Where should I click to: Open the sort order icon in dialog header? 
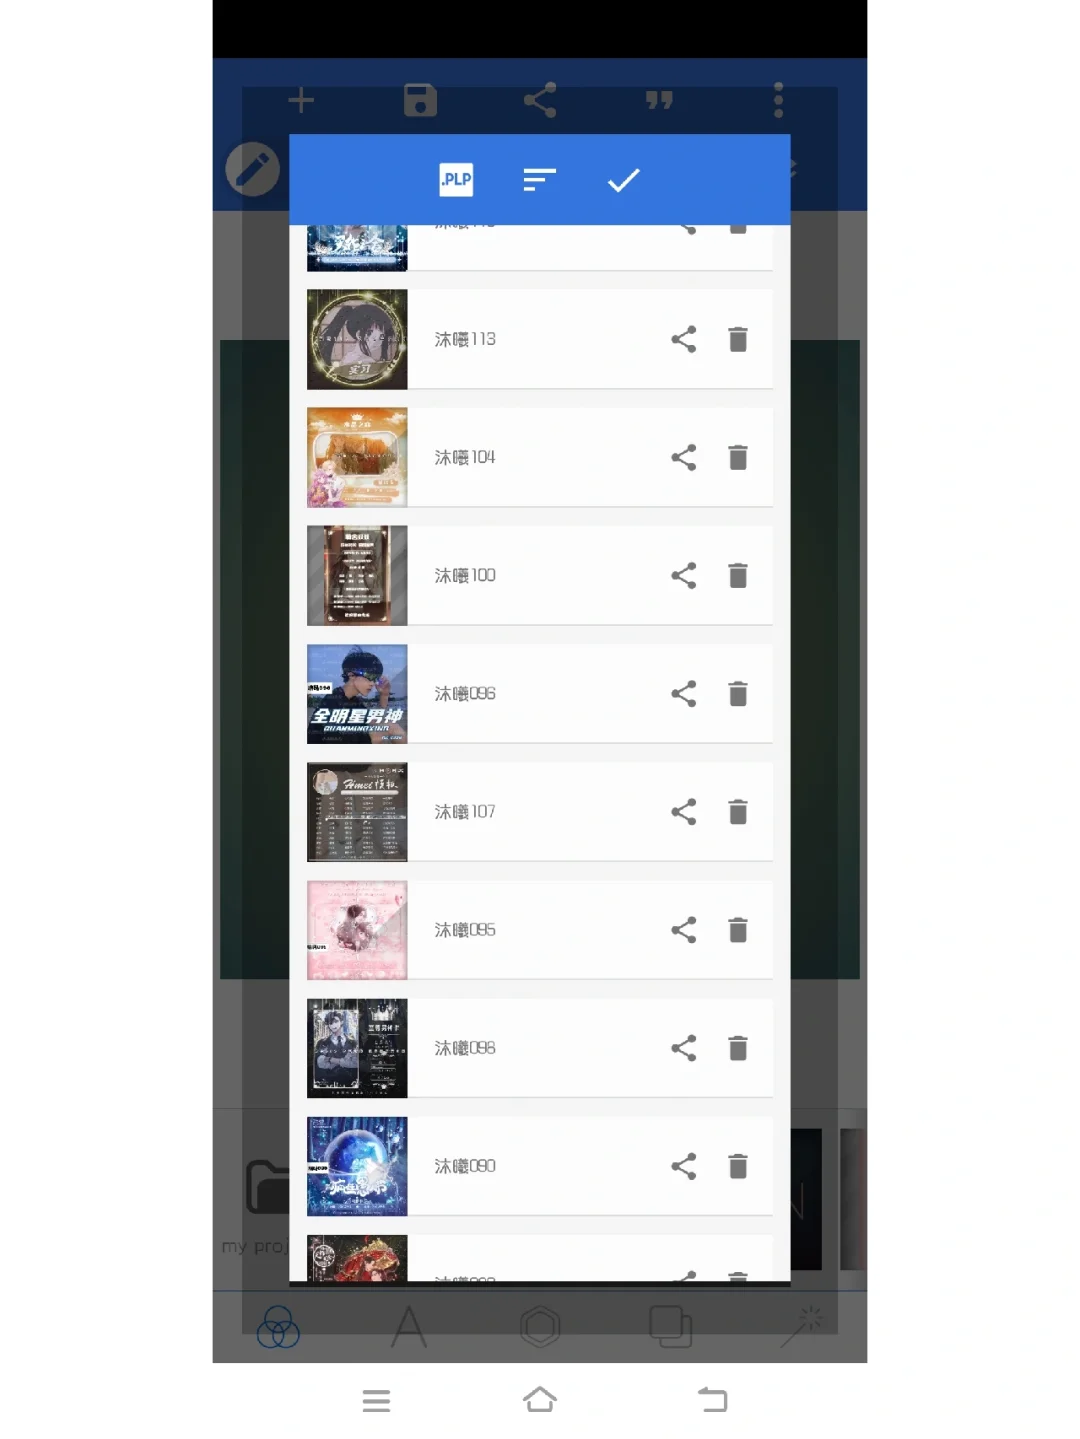pyautogui.click(x=539, y=180)
